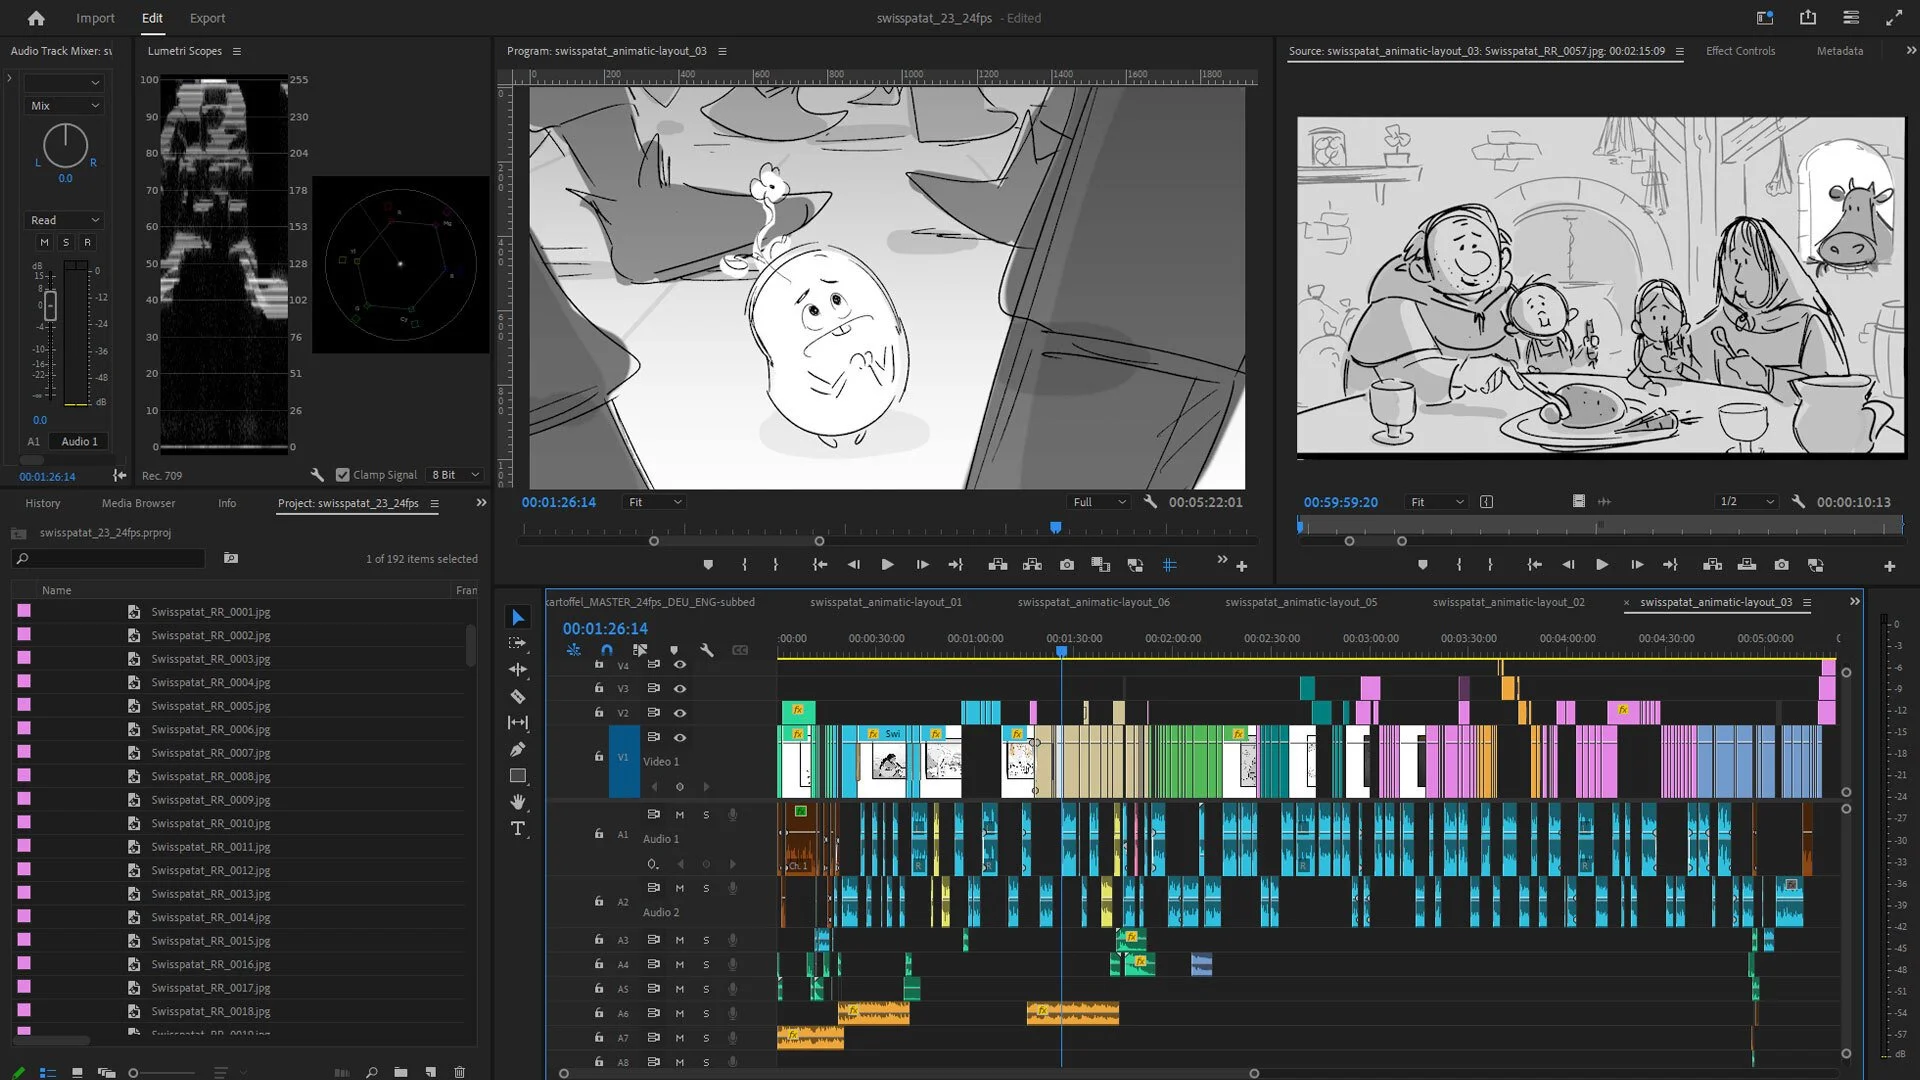
Task: Toggle Clamp Signal checkbox
Action: coord(343,475)
